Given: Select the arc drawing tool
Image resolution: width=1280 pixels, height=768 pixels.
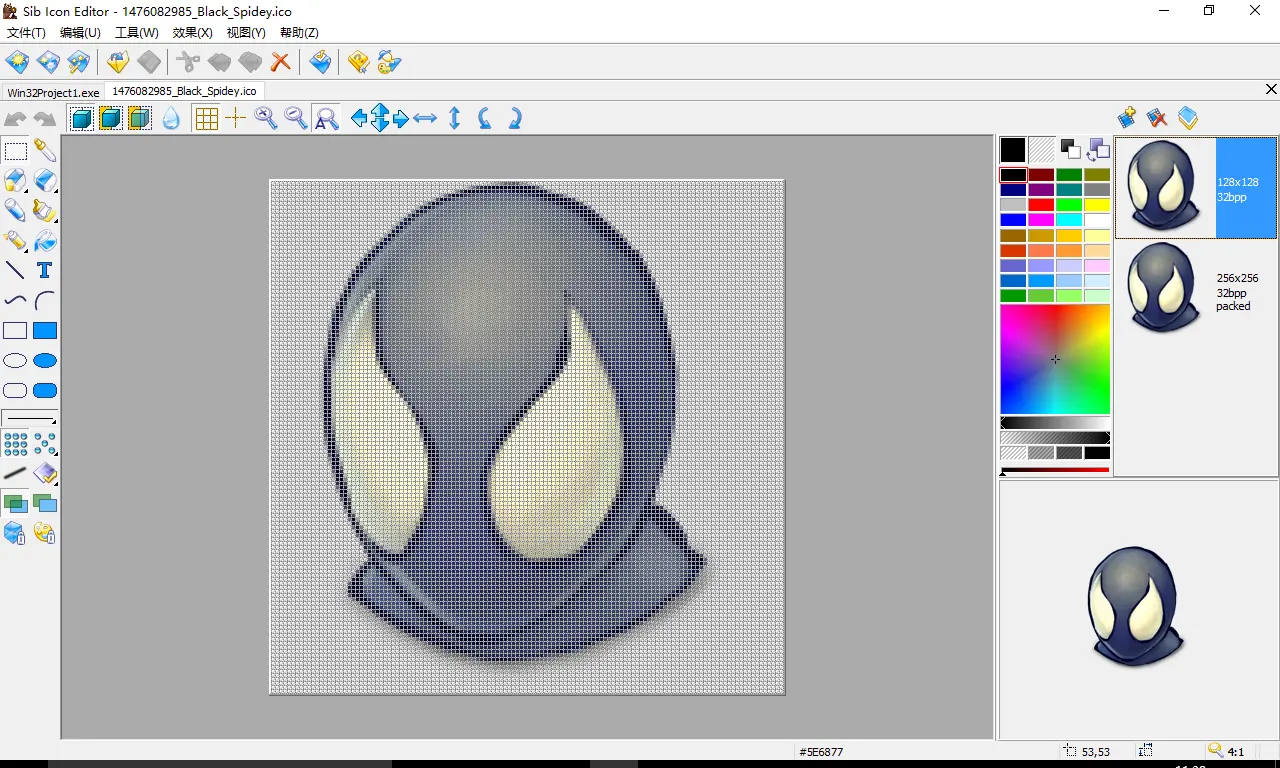Looking at the screenshot, I should pyautogui.click(x=45, y=300).
